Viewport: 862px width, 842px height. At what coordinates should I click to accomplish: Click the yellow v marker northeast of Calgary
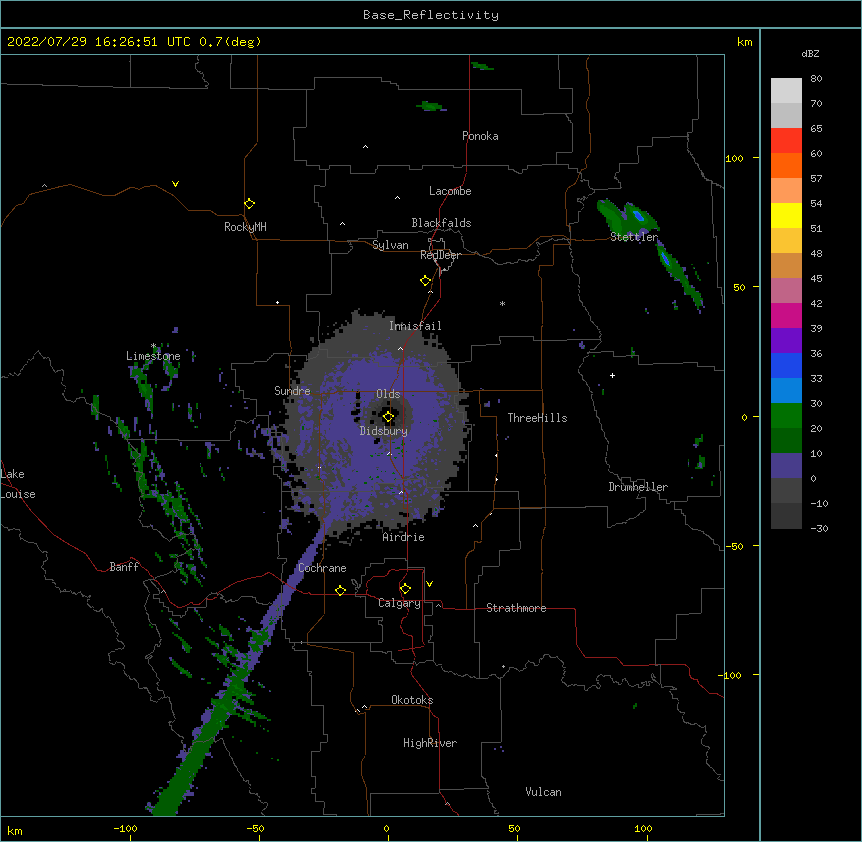(x=429, y=584)
